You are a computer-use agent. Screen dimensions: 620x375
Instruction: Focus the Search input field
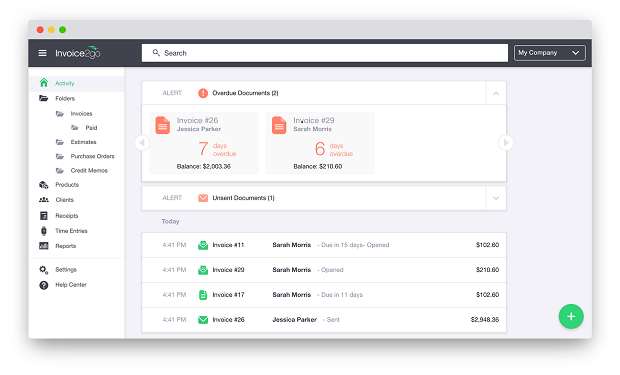[325, 53]
